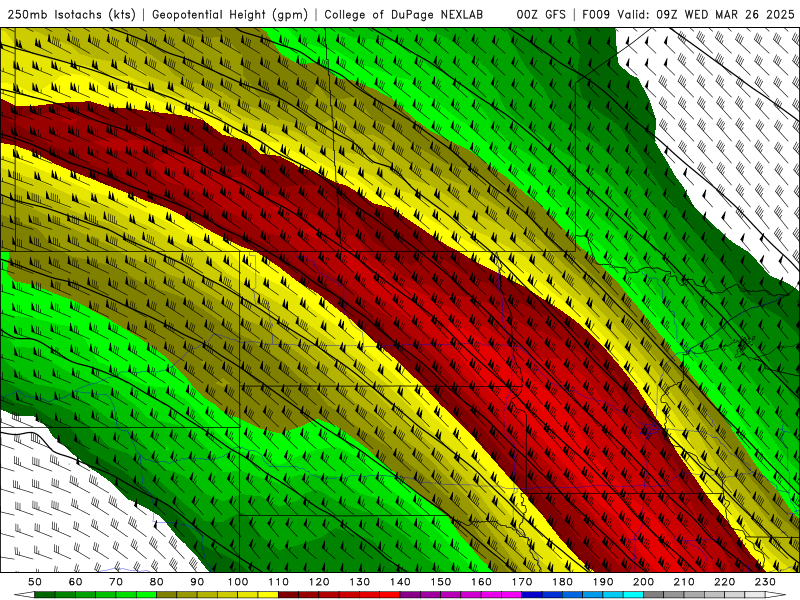Image resolution: width=800 pixels, height=600 pixels.
Task: Click the 'F009 Valid: 09Z WED MAR 26 2025' text
Action: point(688,14)
